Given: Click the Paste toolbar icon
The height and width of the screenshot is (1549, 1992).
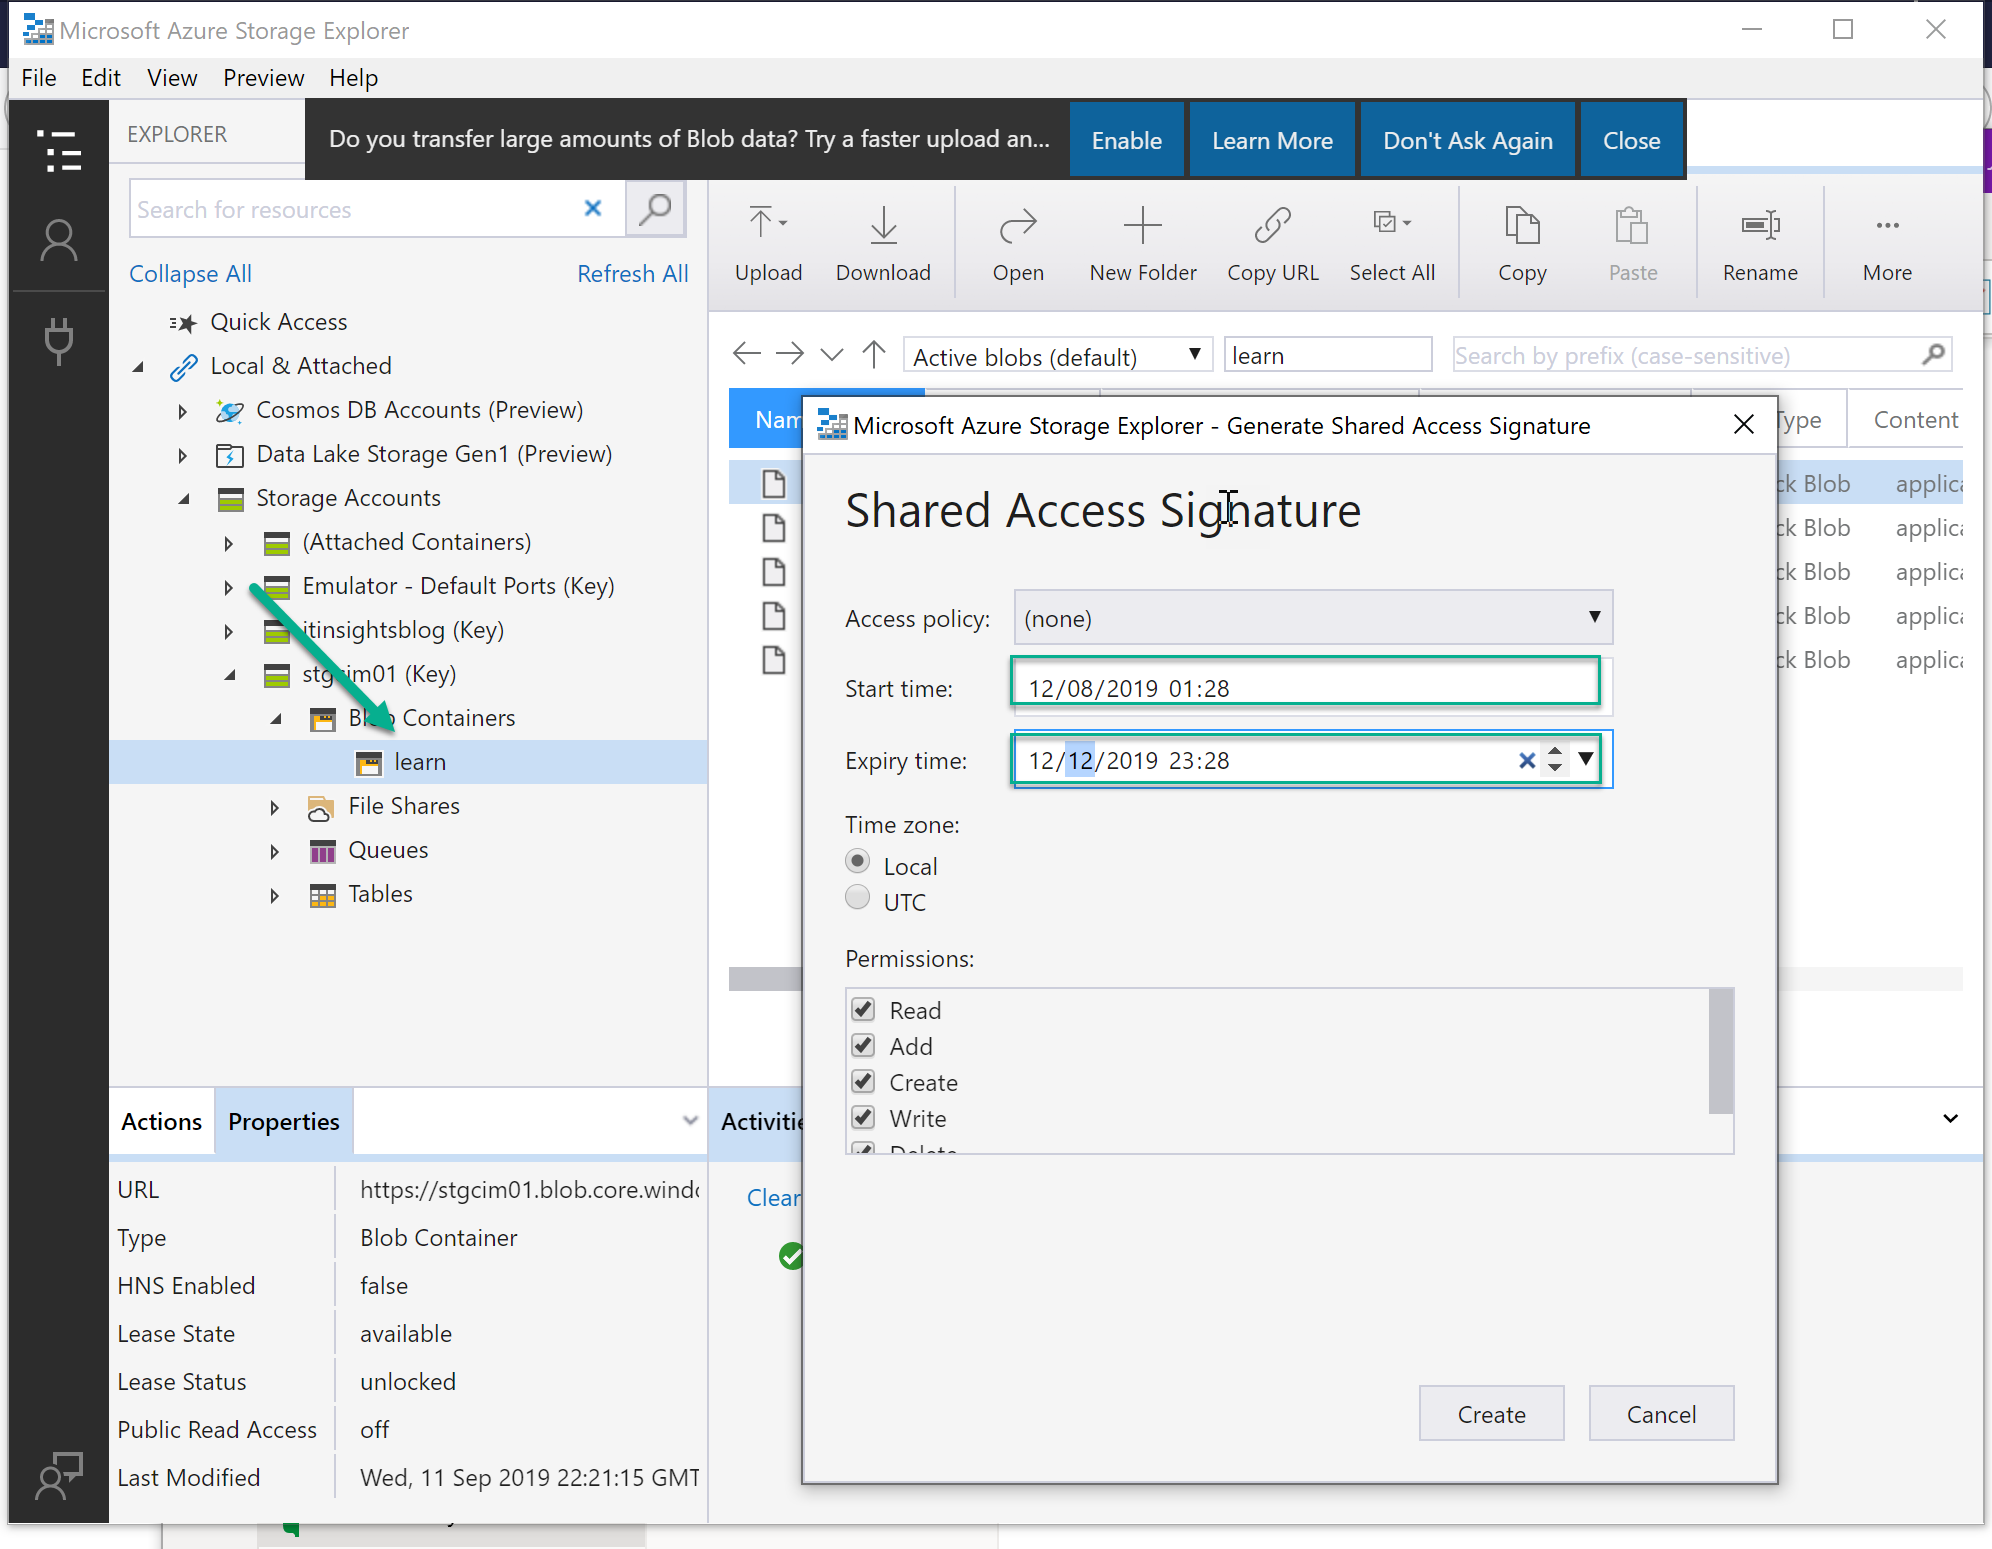Looking at the screenshot, I should [1632, 225].
